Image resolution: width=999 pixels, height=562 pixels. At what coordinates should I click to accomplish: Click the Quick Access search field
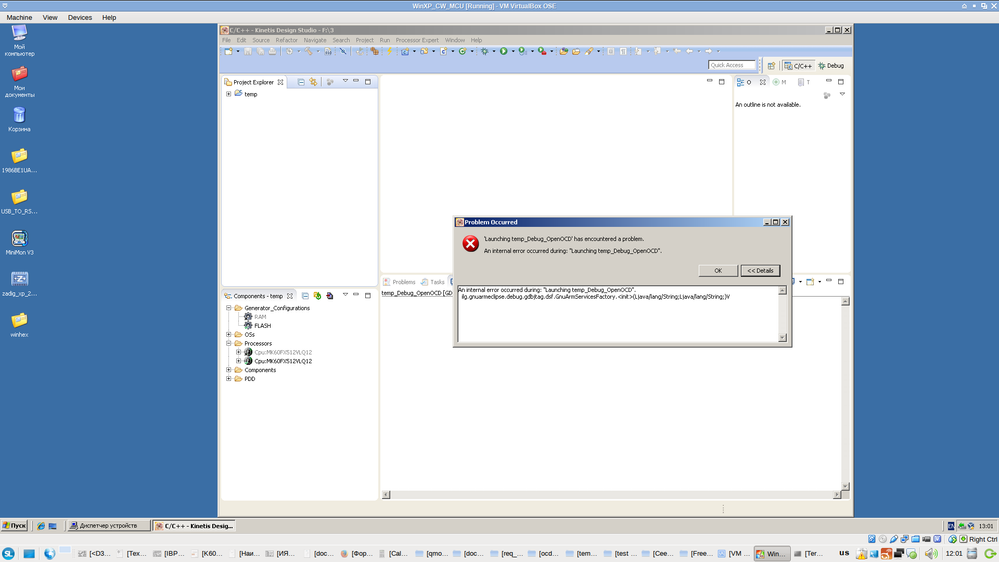(731, 65)
